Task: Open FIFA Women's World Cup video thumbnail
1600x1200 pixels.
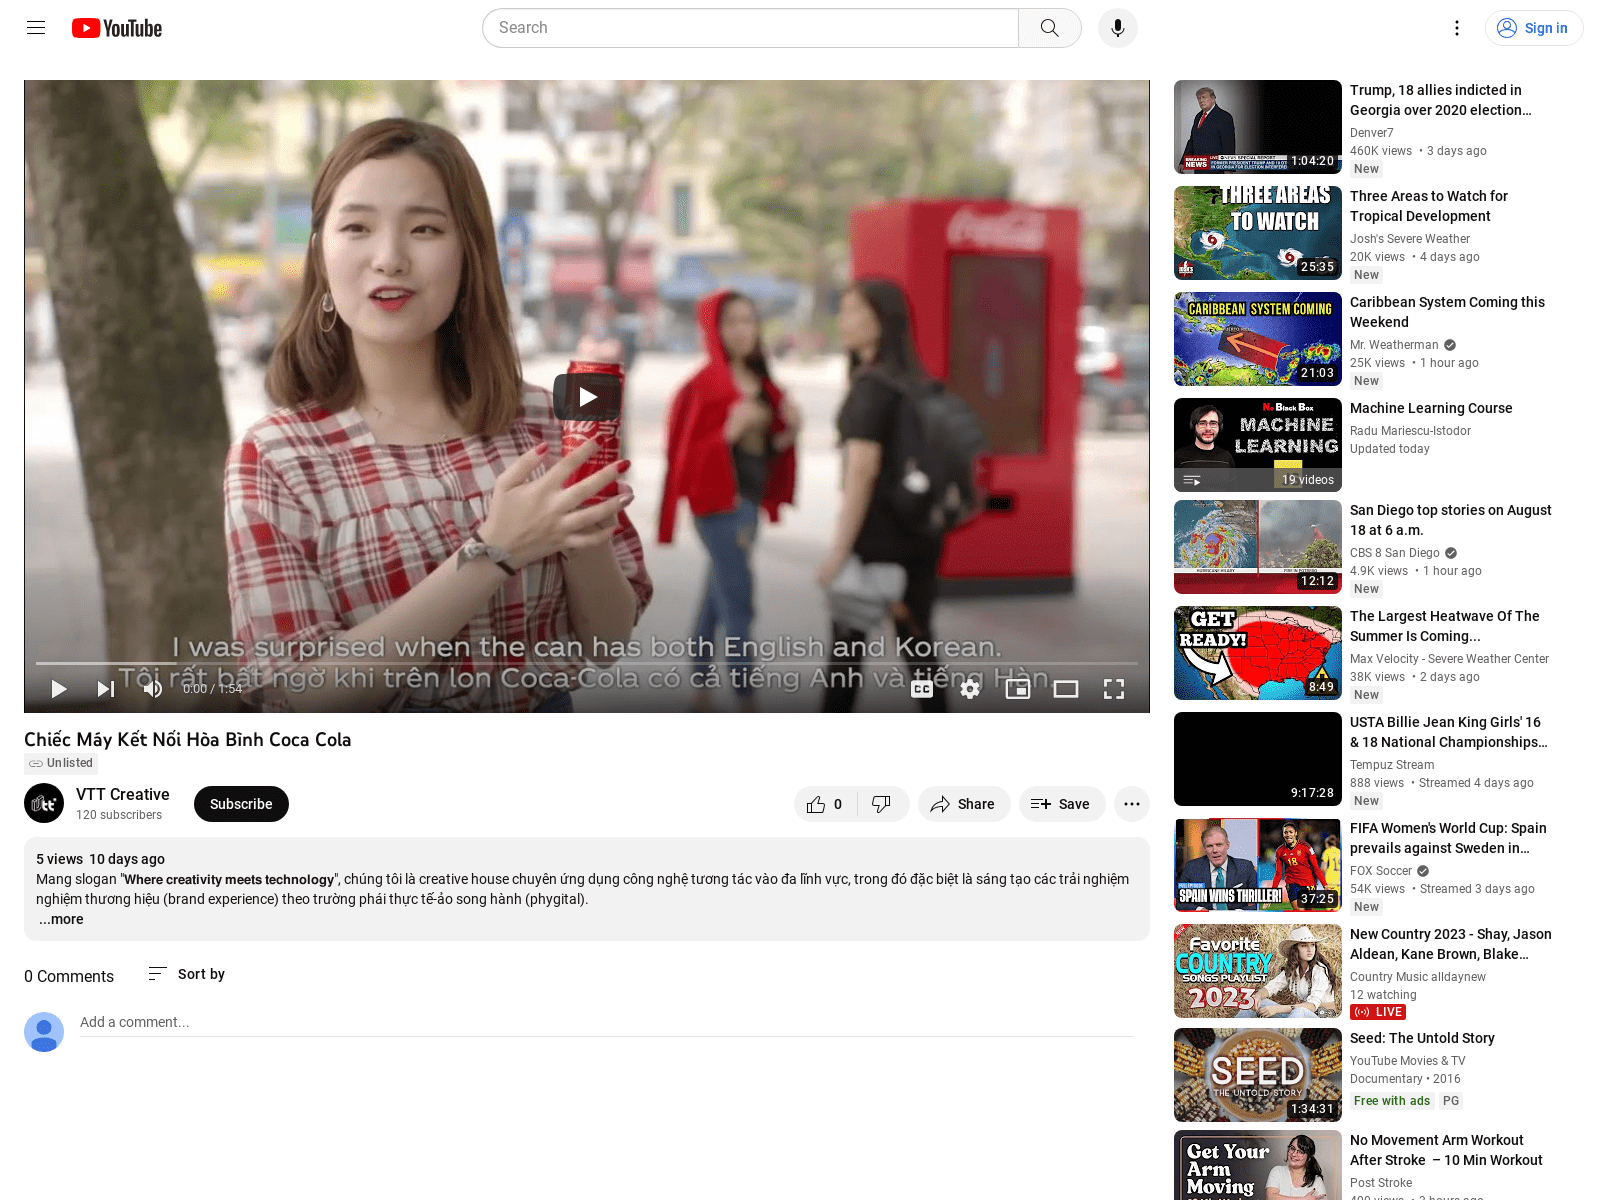Action: pos(1258,865)
